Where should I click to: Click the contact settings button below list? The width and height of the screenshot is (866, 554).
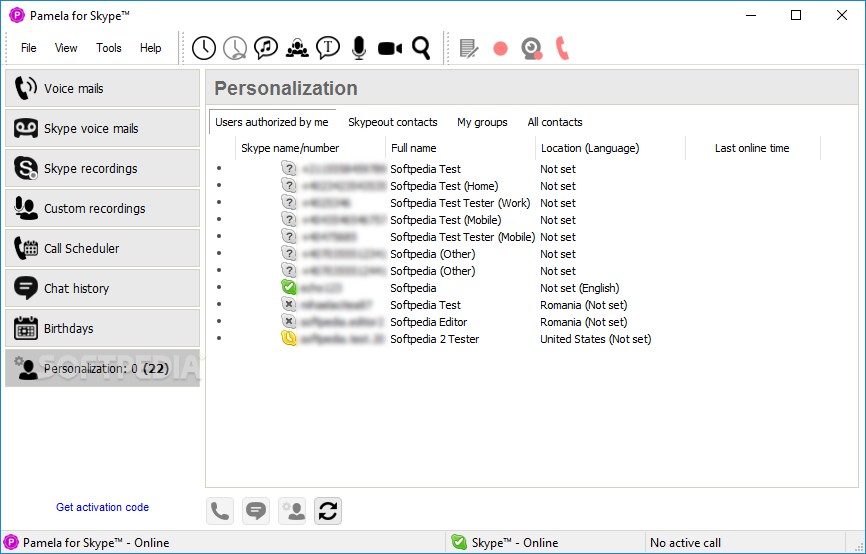(x=292, y=511)
